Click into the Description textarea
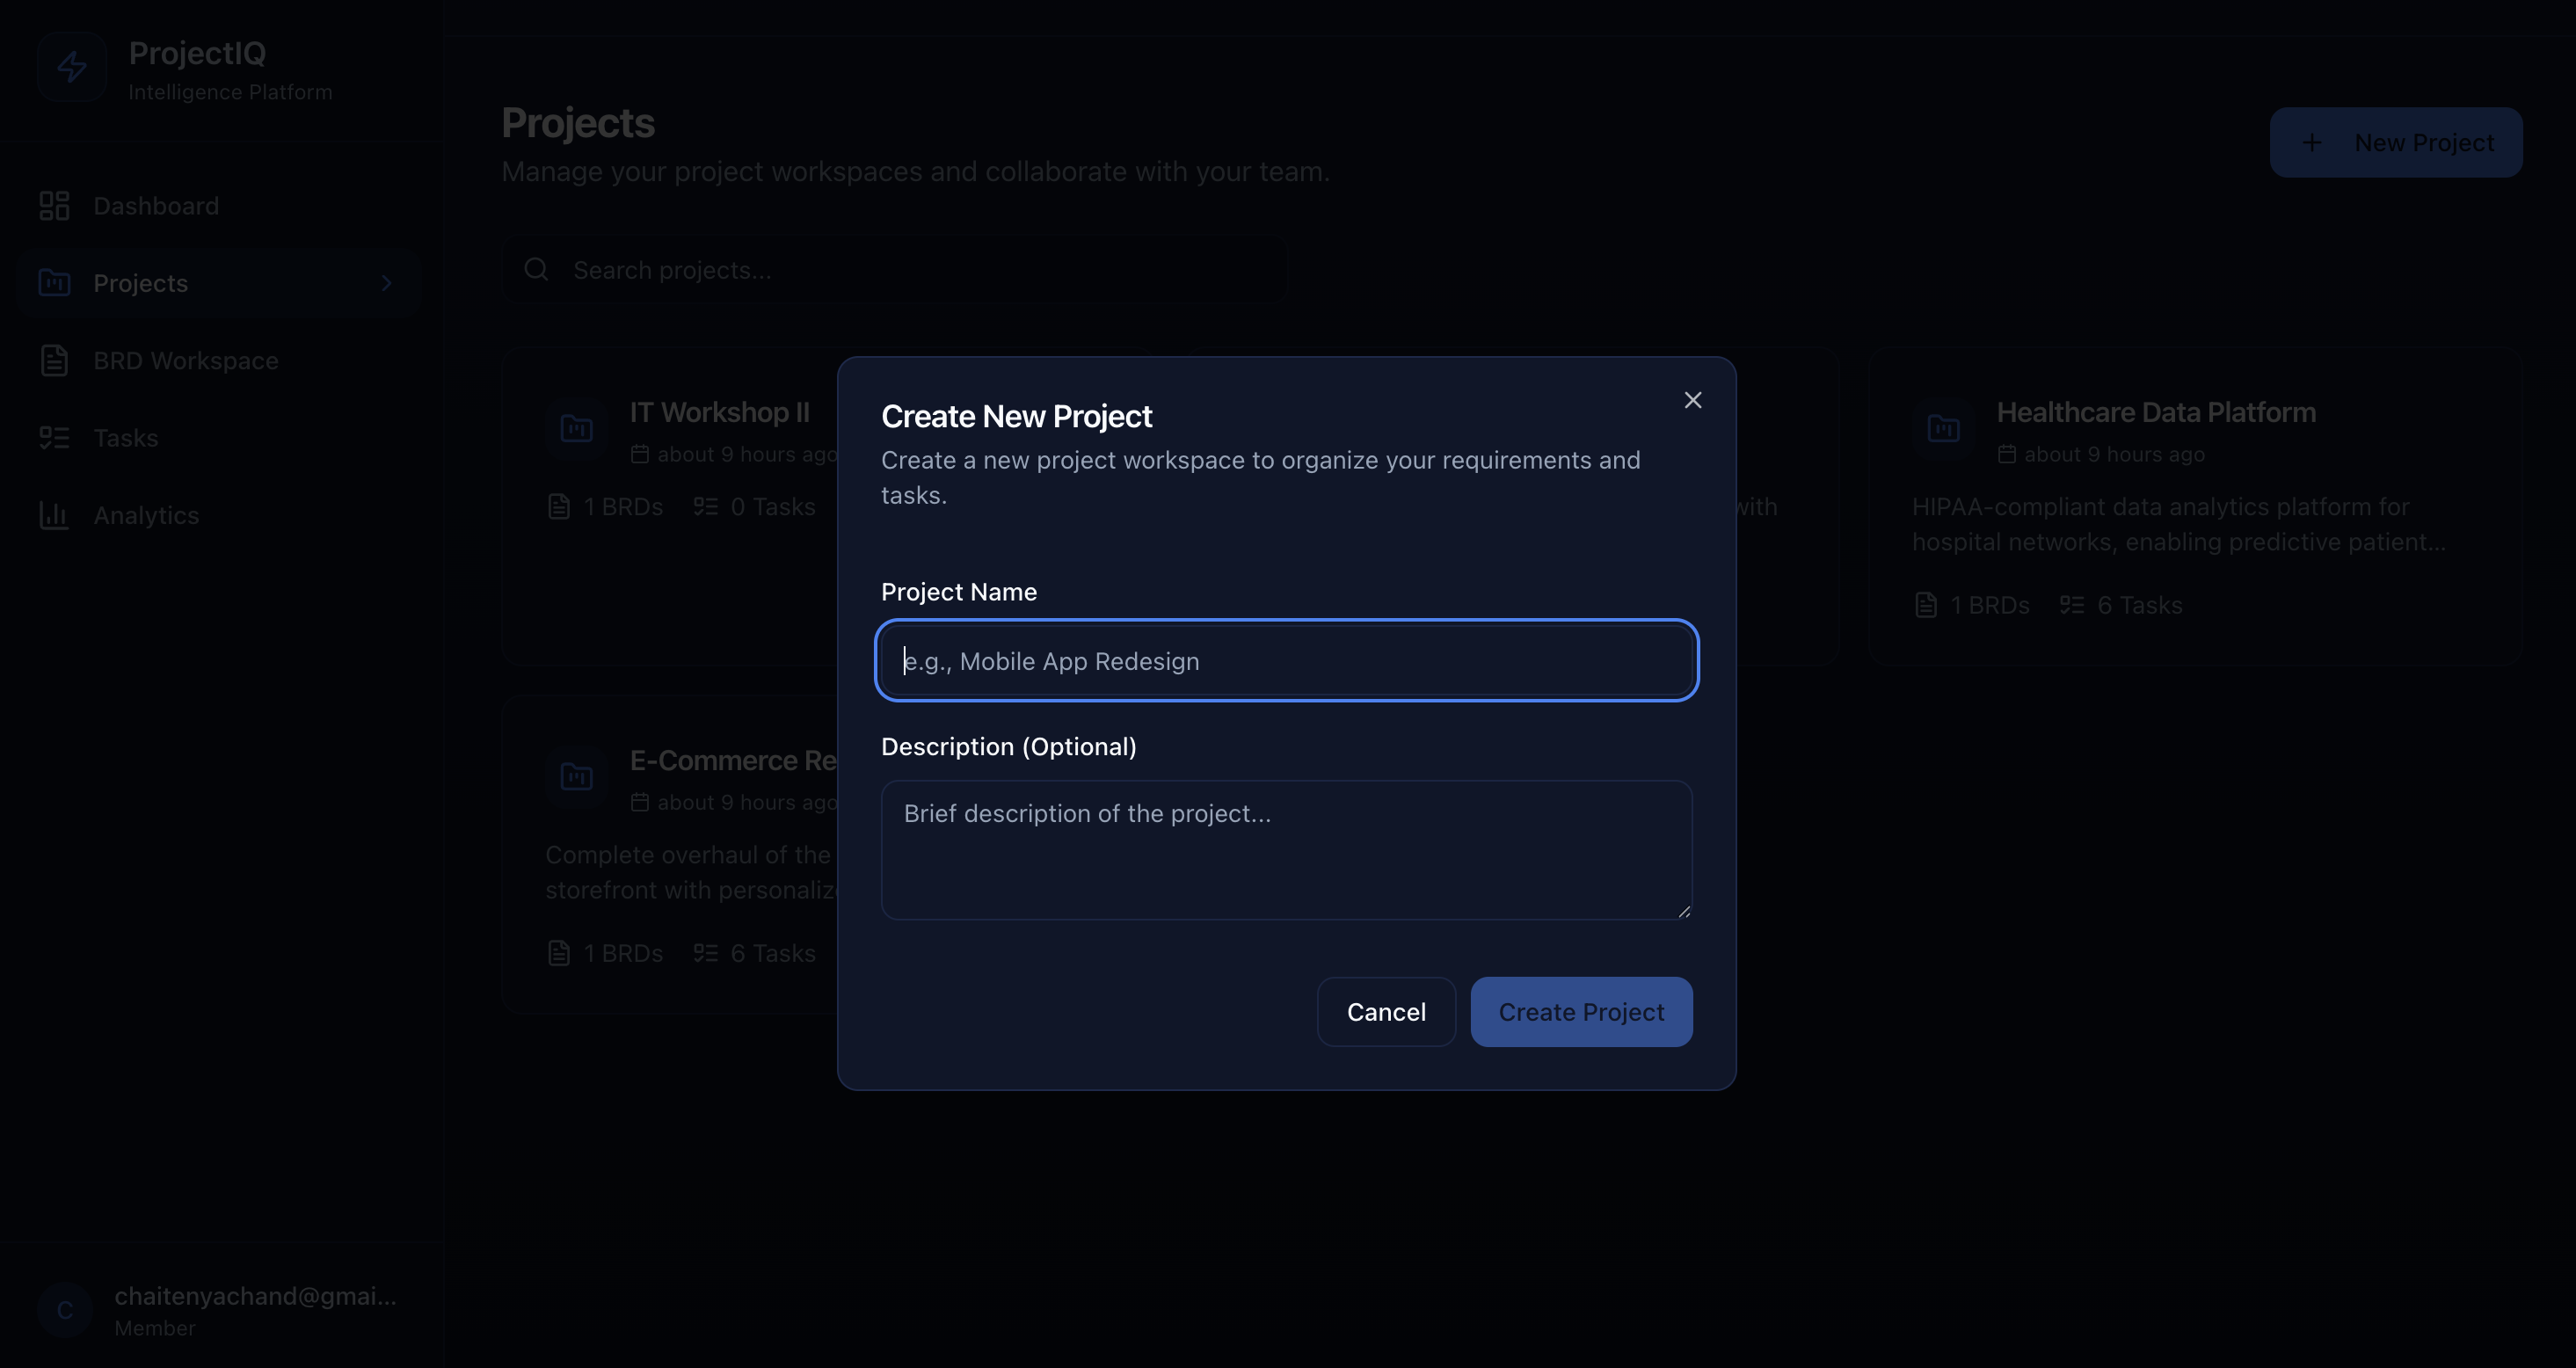Viewport: 2576px width, 1368px height. click(1286, 849)
